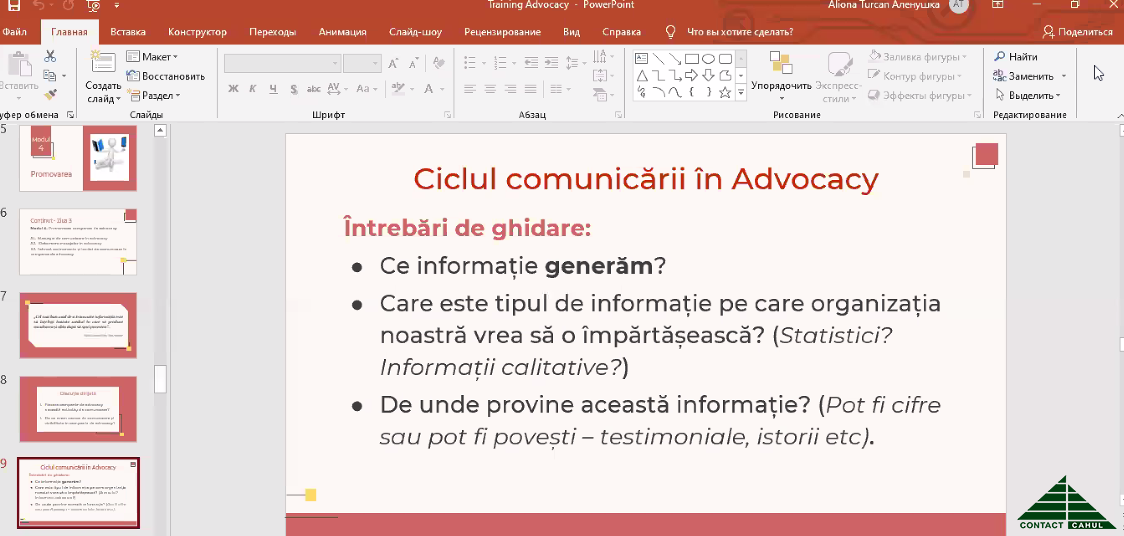The width and height of the screenshot is (1124, 536).
Task: Toggle underline (Ч) formatting
Action: [x=271, y=89]
